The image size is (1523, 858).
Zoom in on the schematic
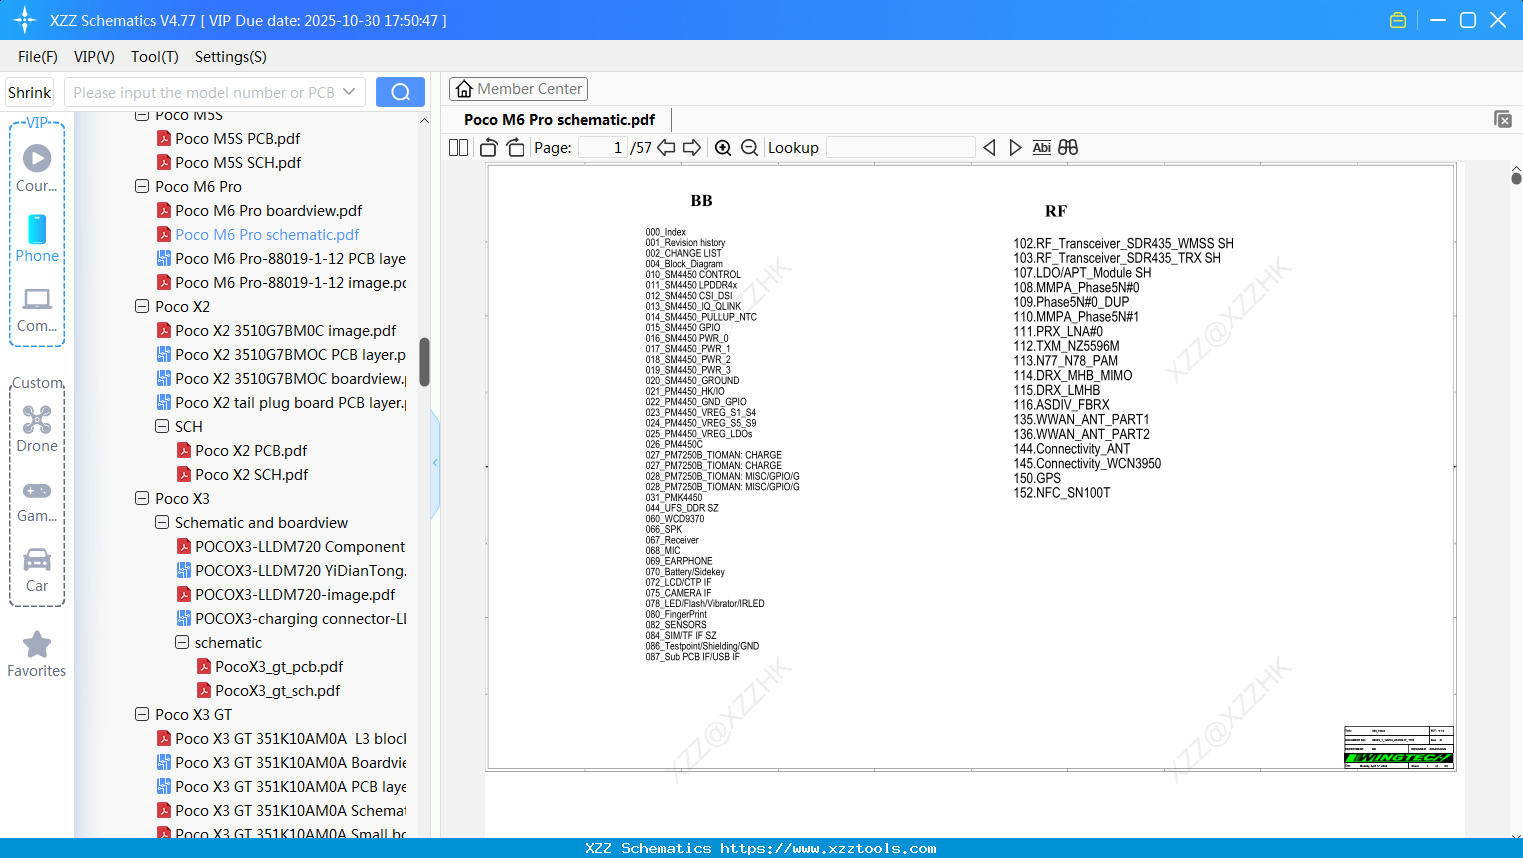(723, 148)
